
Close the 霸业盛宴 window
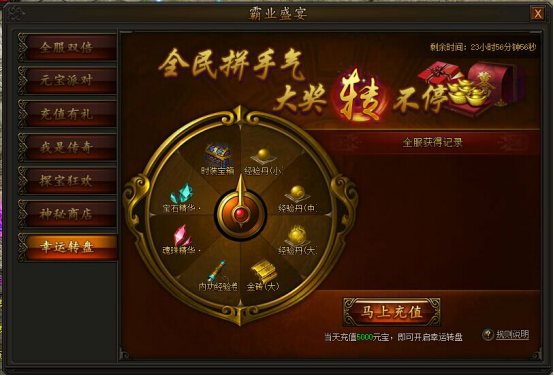point(537,14)
